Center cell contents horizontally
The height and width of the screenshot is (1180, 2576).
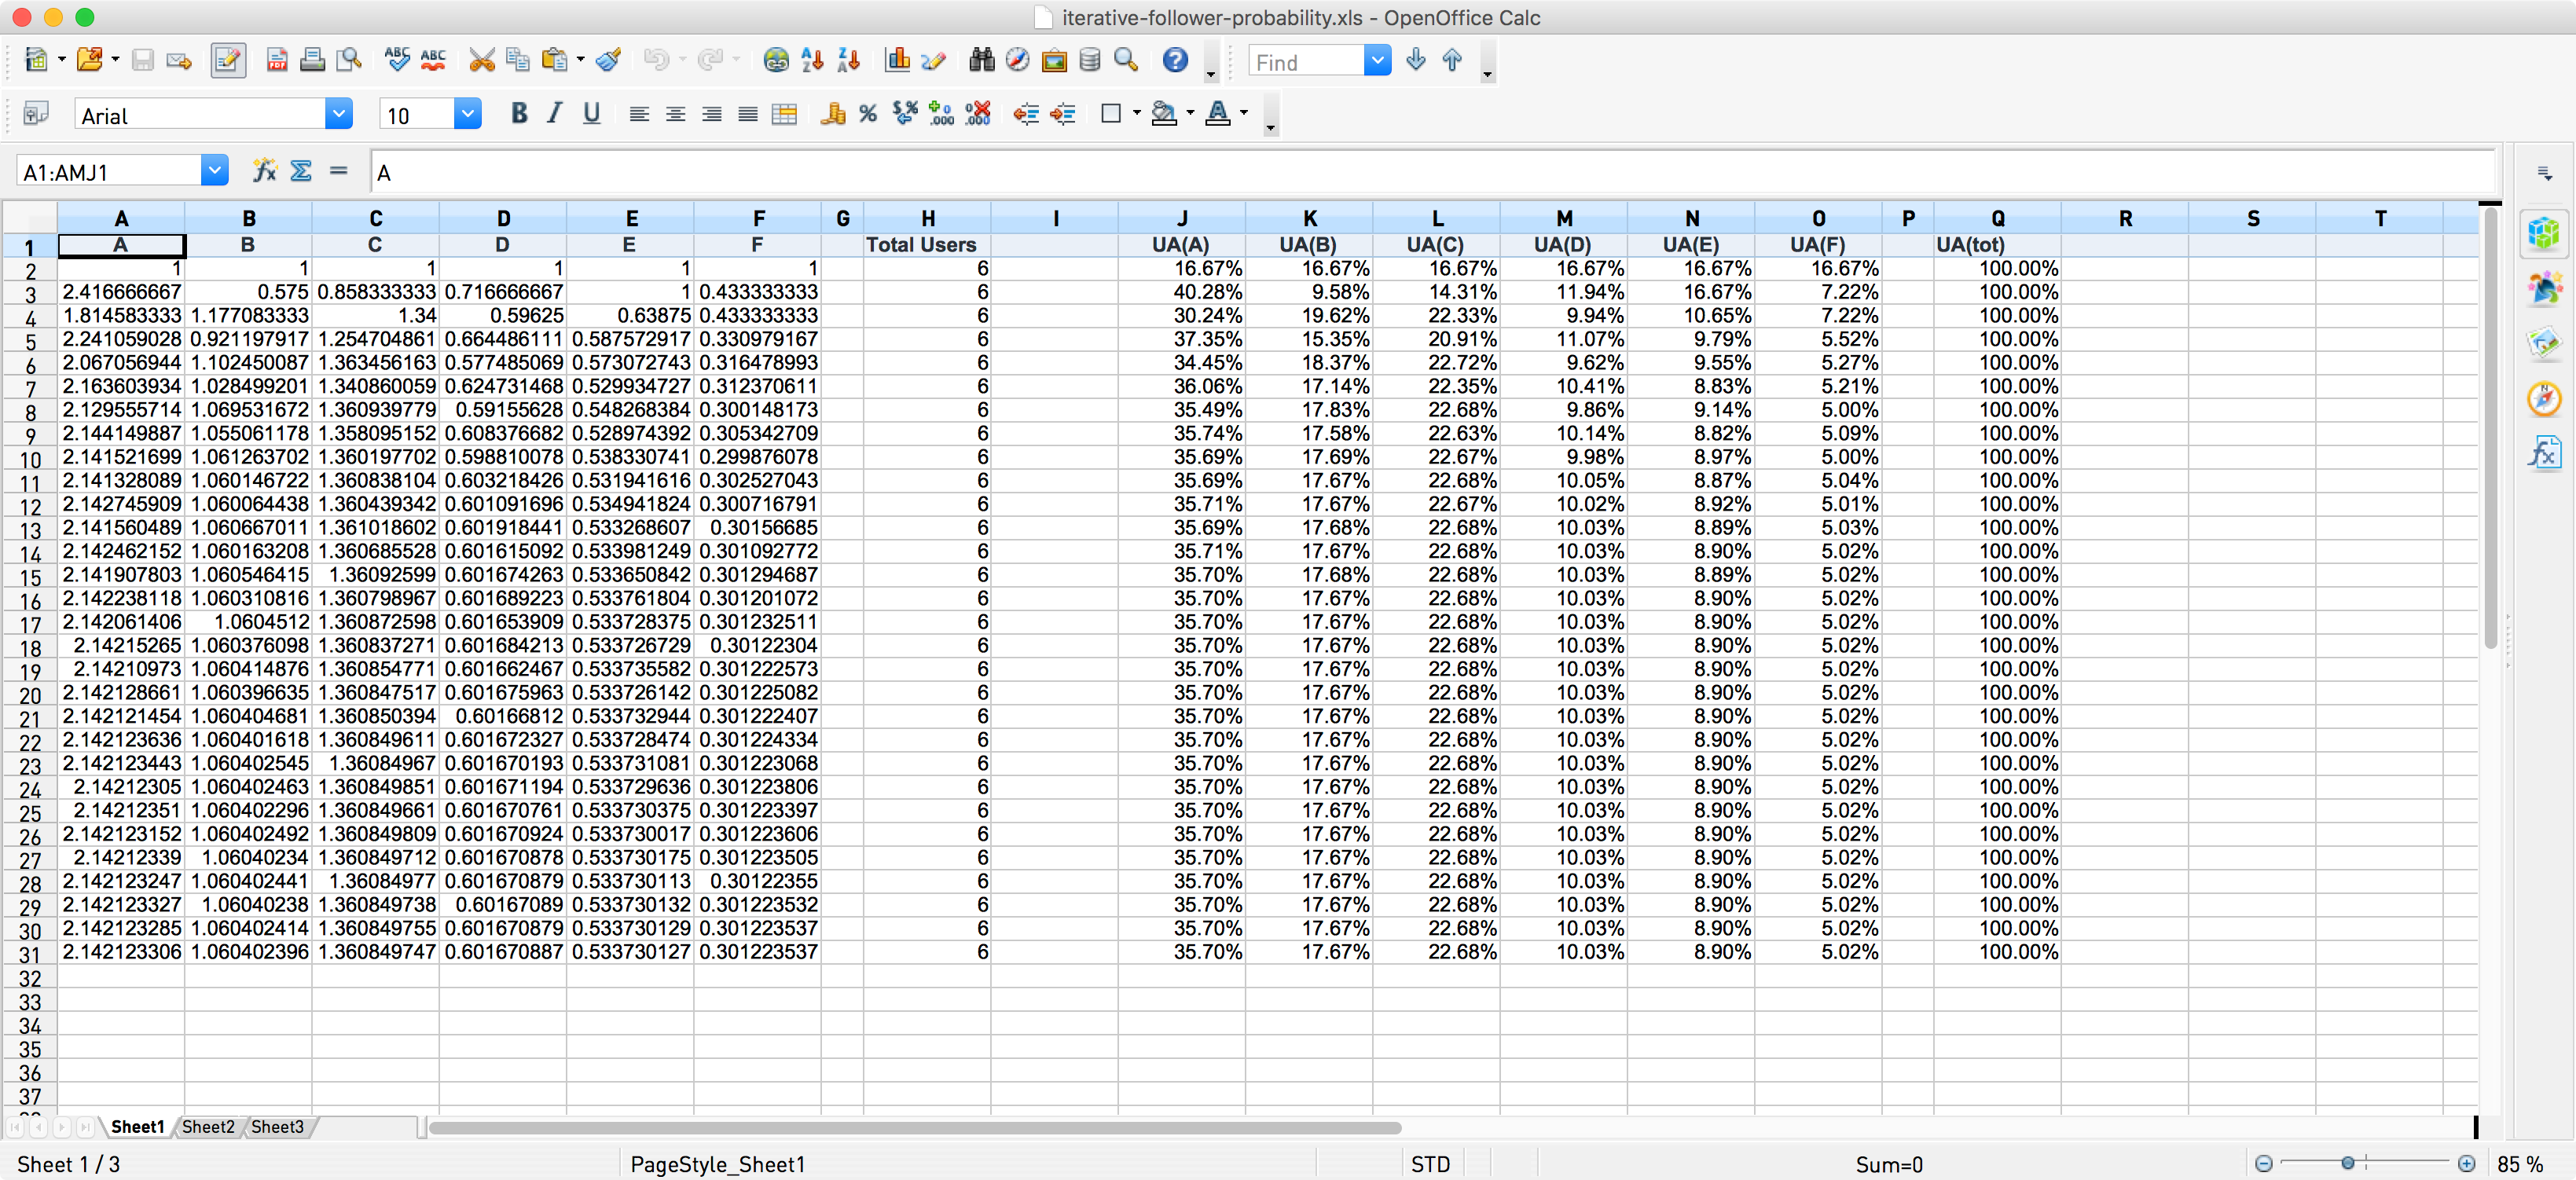(675, 114)
